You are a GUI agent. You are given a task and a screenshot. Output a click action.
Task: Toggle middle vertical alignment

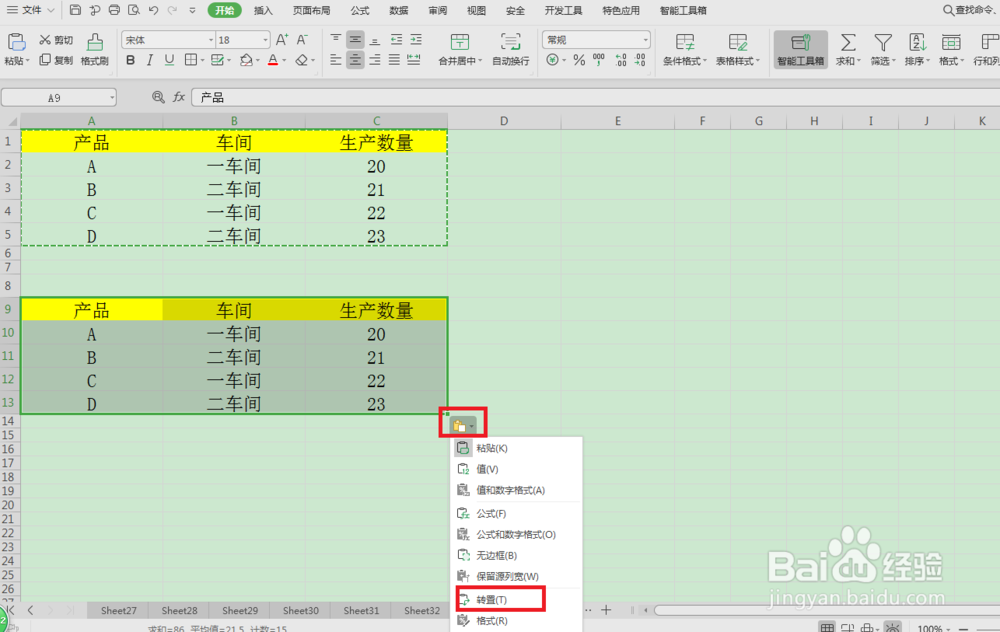(355, 40)
